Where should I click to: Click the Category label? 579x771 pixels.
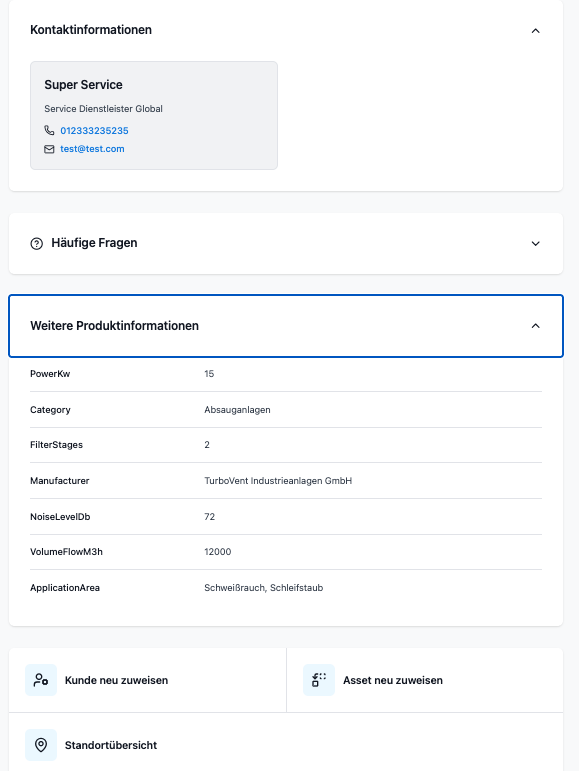pyautogui.click(x=50, y=410)
